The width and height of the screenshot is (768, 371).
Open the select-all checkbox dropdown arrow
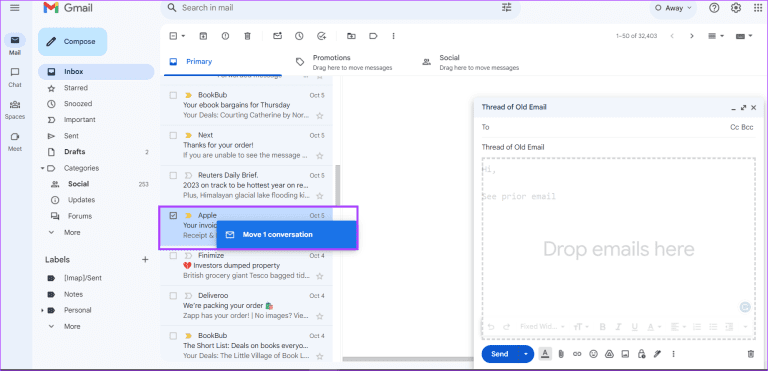click(184, 36)
